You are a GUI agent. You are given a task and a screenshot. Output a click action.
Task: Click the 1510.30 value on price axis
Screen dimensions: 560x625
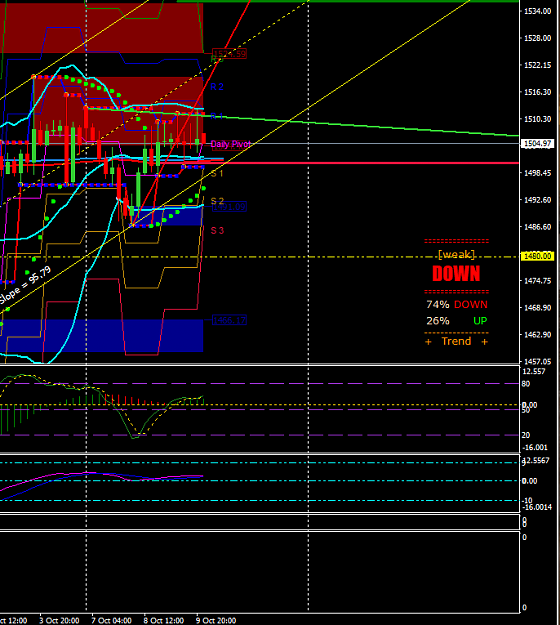tap(538, 119)
